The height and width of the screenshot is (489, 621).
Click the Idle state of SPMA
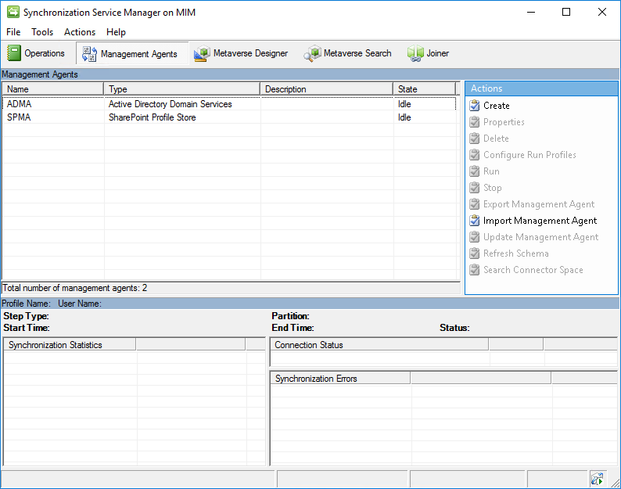coord(404,117)
